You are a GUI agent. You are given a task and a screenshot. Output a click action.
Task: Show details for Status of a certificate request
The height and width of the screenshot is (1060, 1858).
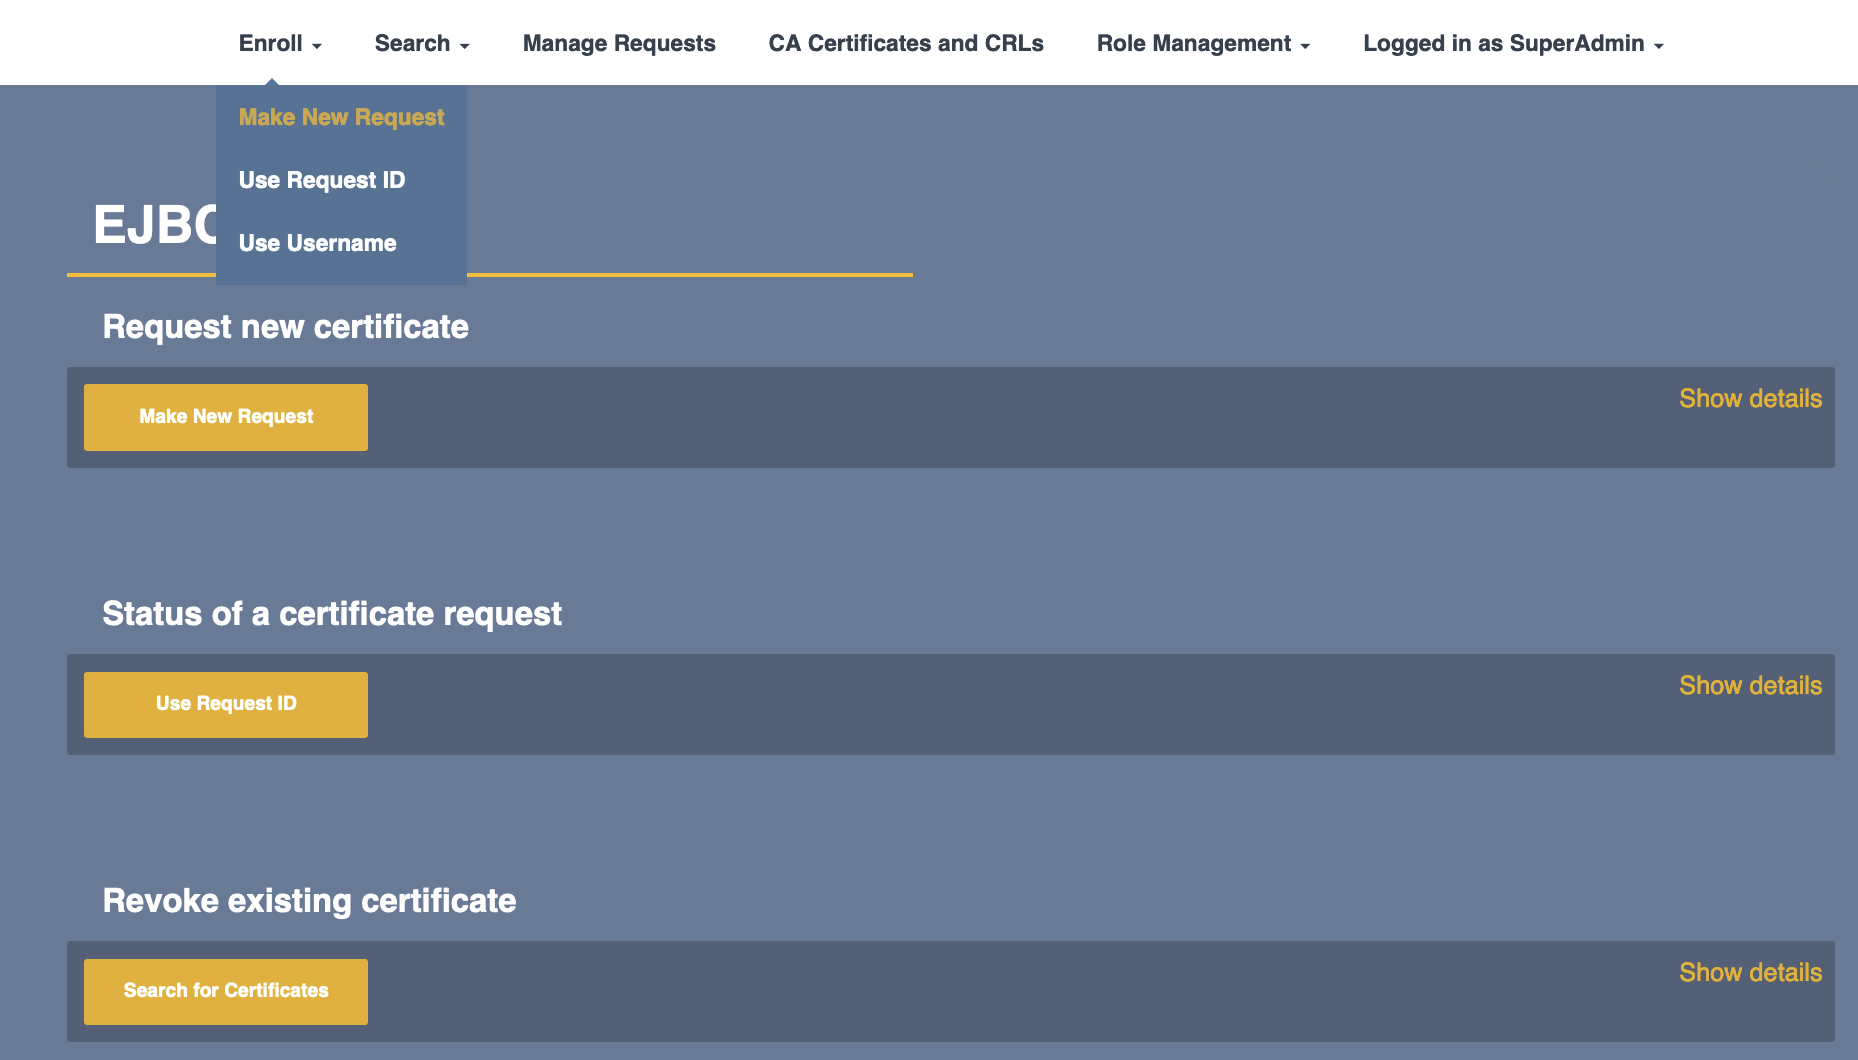pyautogui.click(x=1750, y=685)
